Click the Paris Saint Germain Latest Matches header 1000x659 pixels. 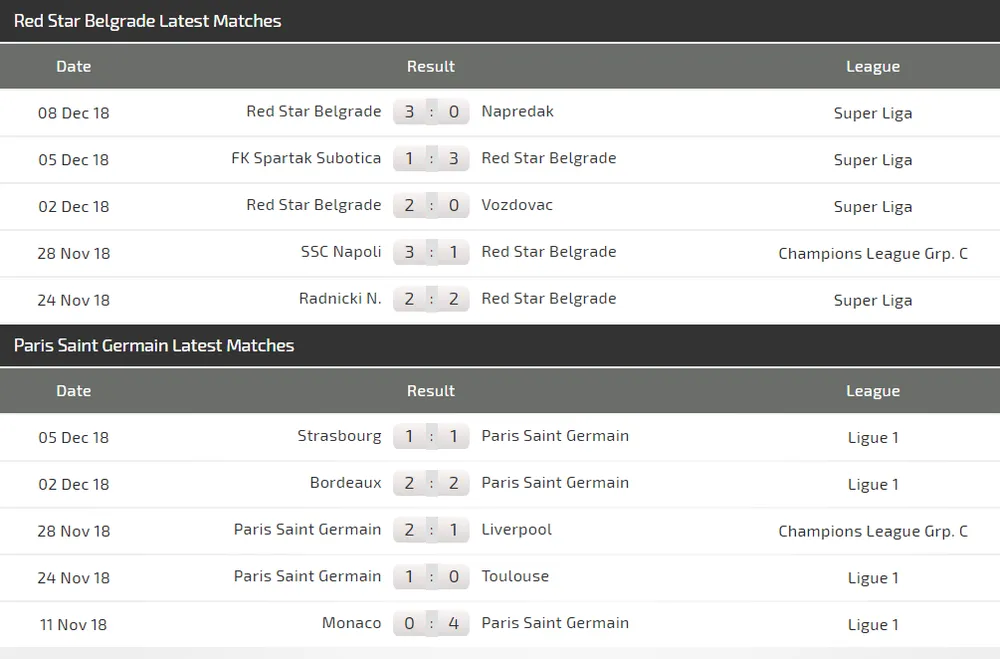click(154, 346)
